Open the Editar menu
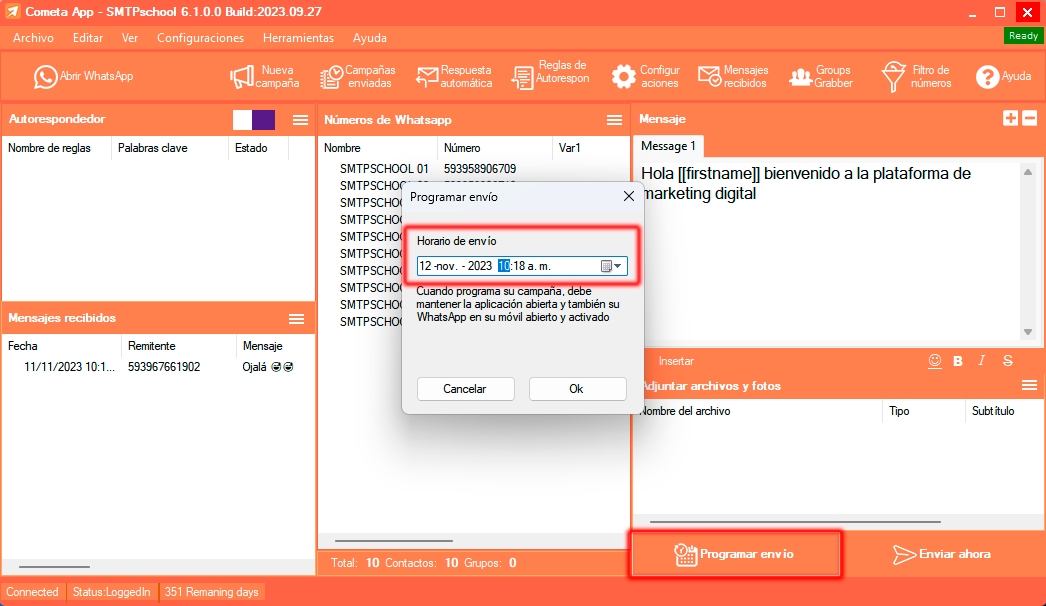The height and width of the screenshot is (606, 1046). tap(88, 38)
